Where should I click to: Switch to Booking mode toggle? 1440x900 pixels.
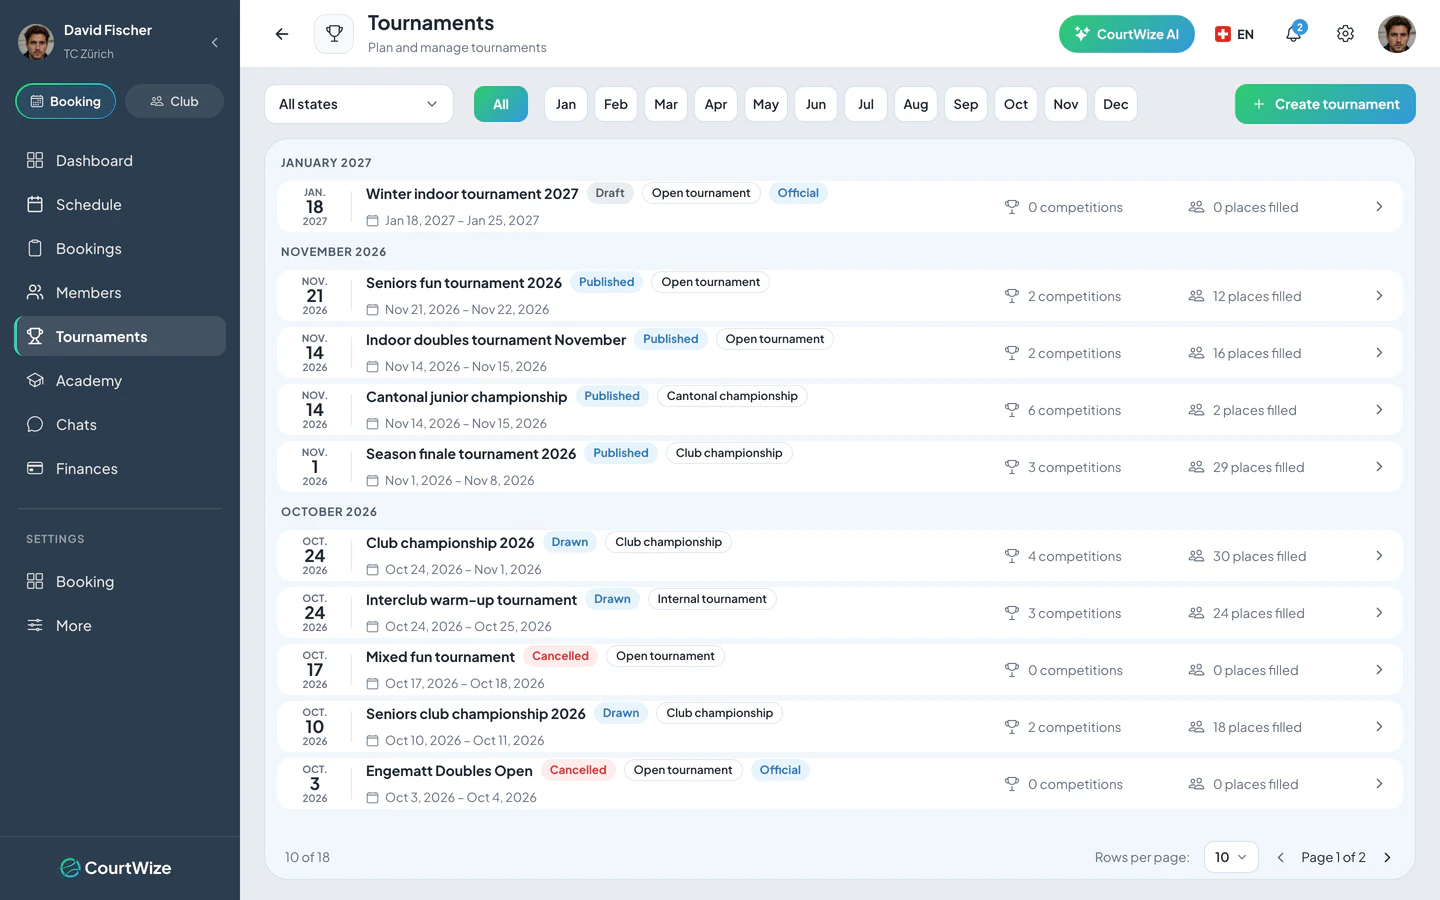click(x=66, y=101)
